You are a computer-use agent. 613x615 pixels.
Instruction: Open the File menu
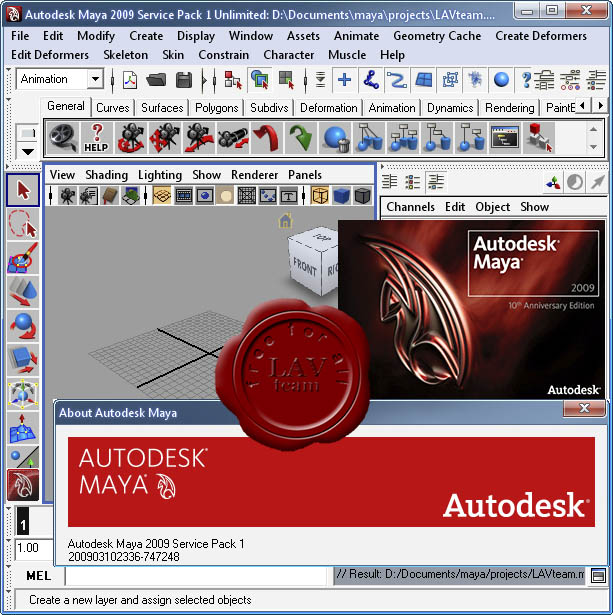tap(20, 36)
